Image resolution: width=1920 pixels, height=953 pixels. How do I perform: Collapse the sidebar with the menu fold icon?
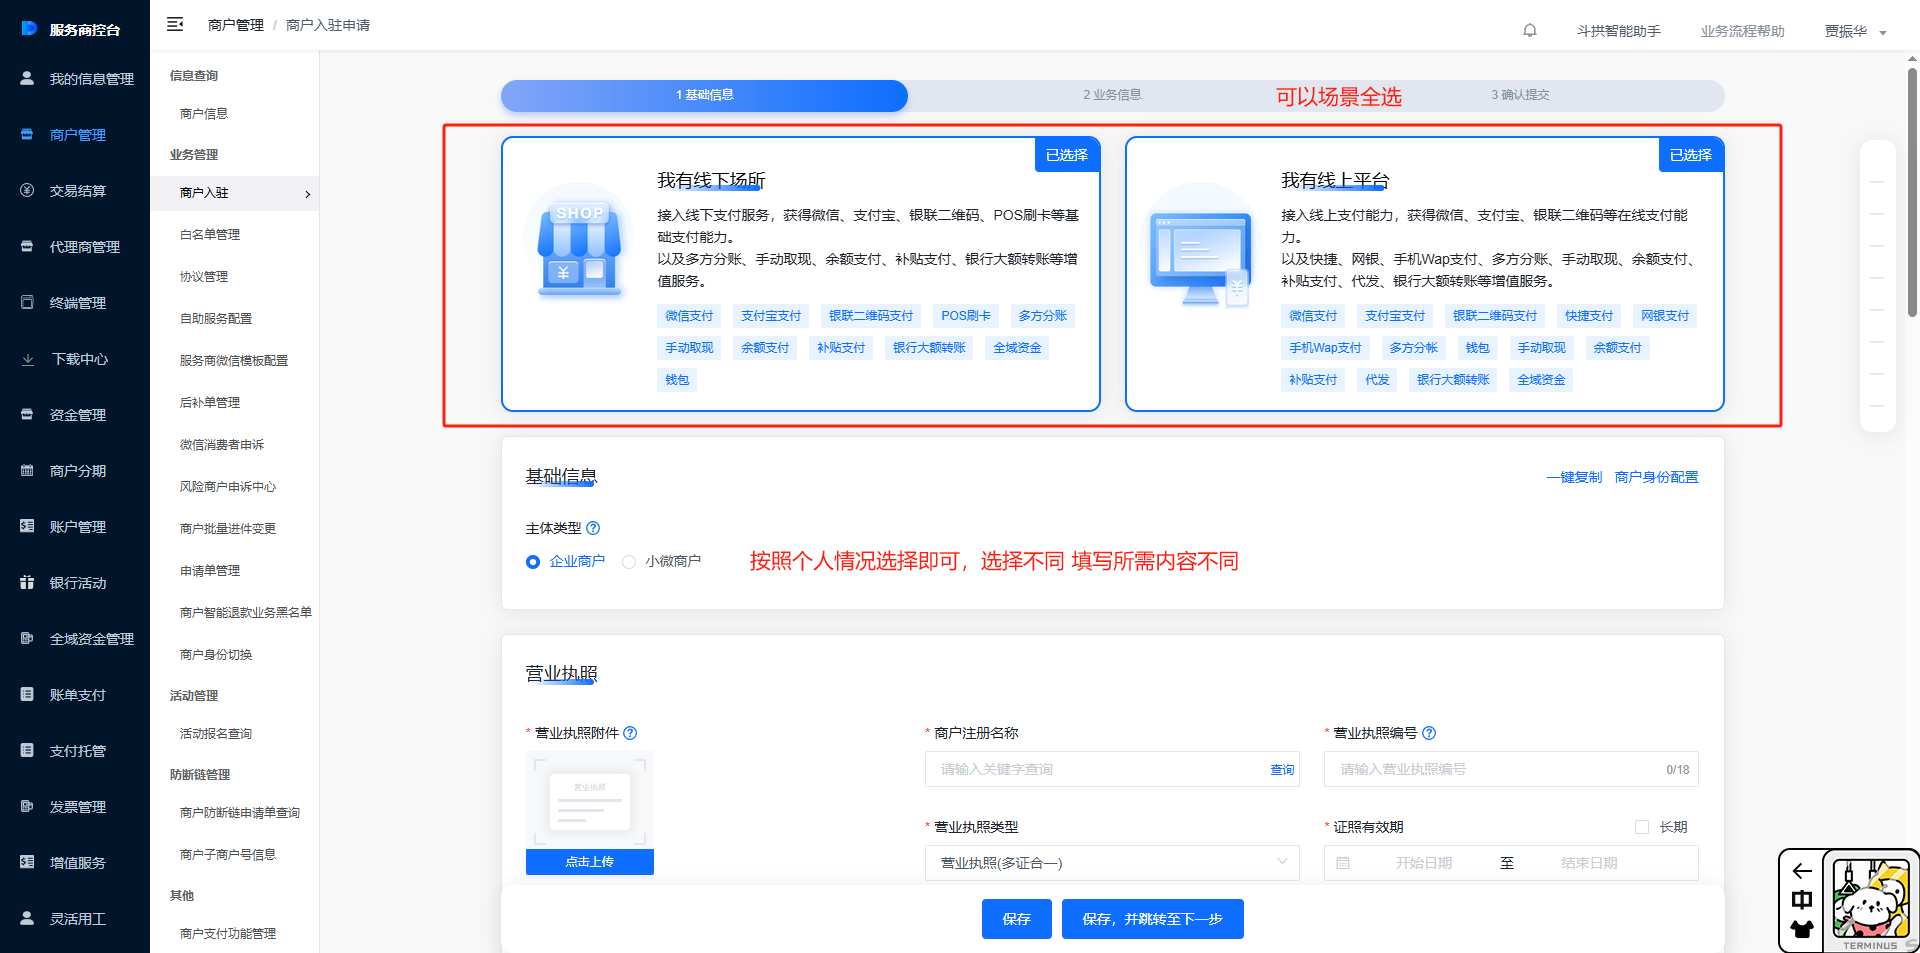point(175,24)
